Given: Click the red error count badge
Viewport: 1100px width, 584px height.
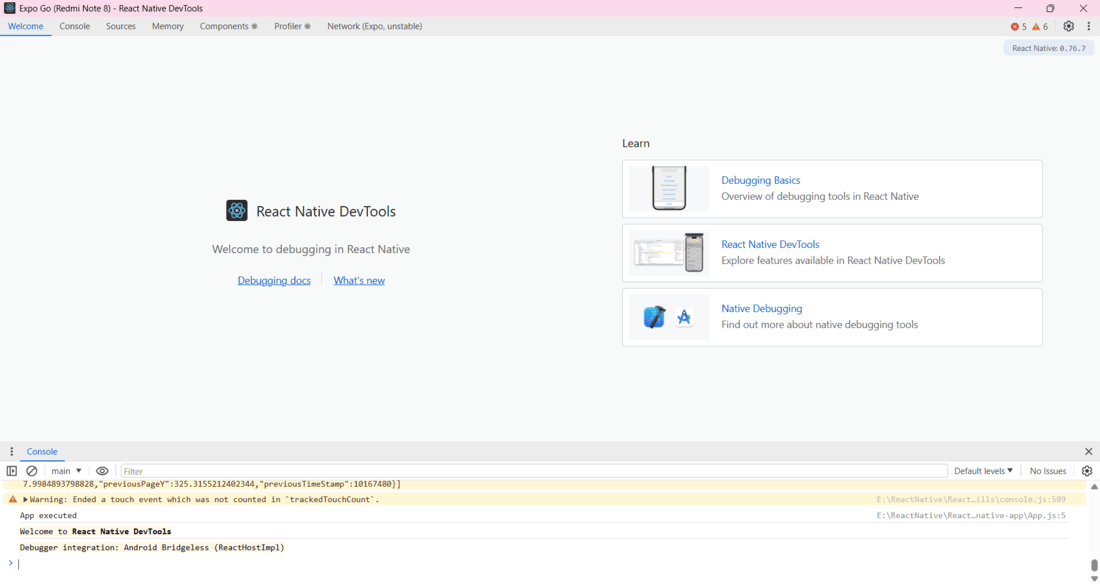Looking at the screenshot, I should [x=1019, y=27].
